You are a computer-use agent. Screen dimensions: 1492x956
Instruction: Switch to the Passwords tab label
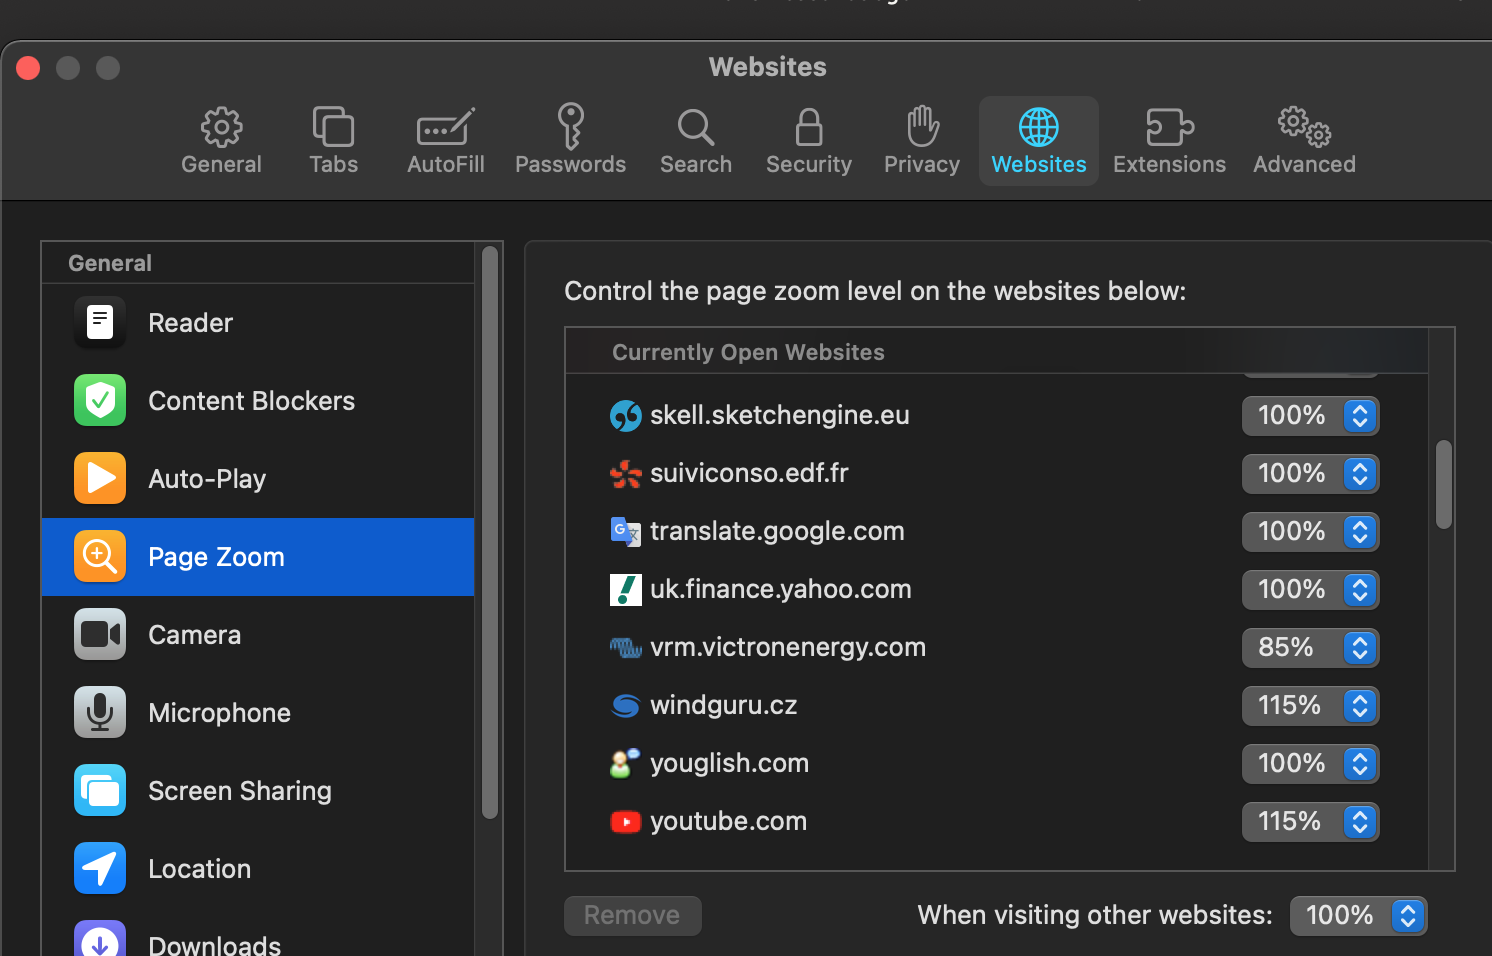point(570,164)
